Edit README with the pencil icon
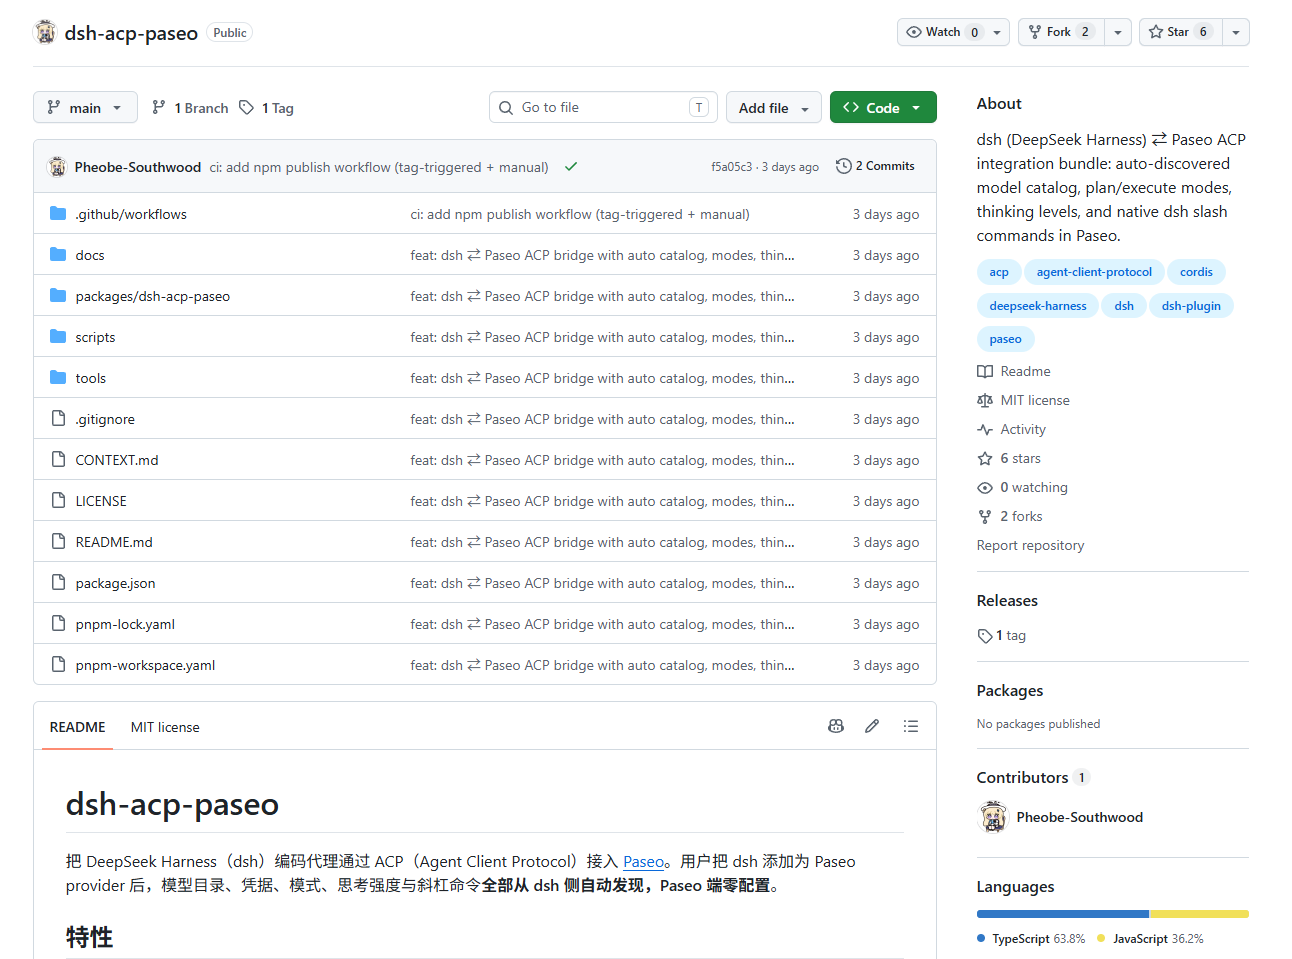 872,726
